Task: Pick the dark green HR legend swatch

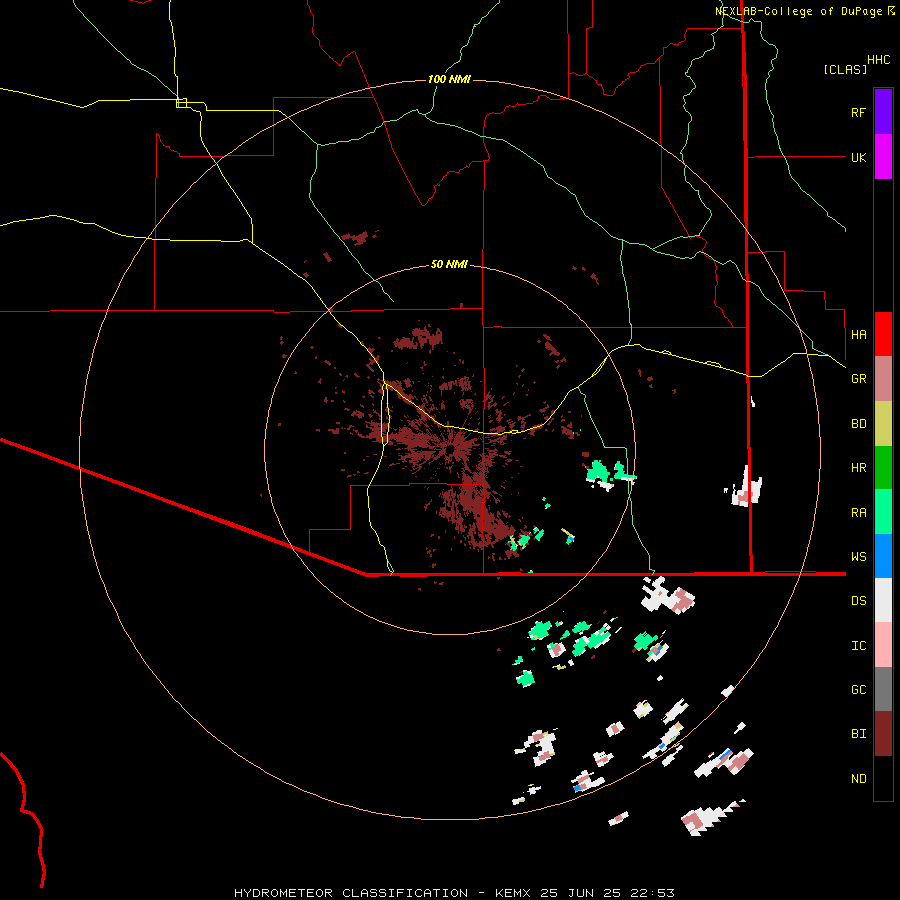Action: tap(883, 468)
